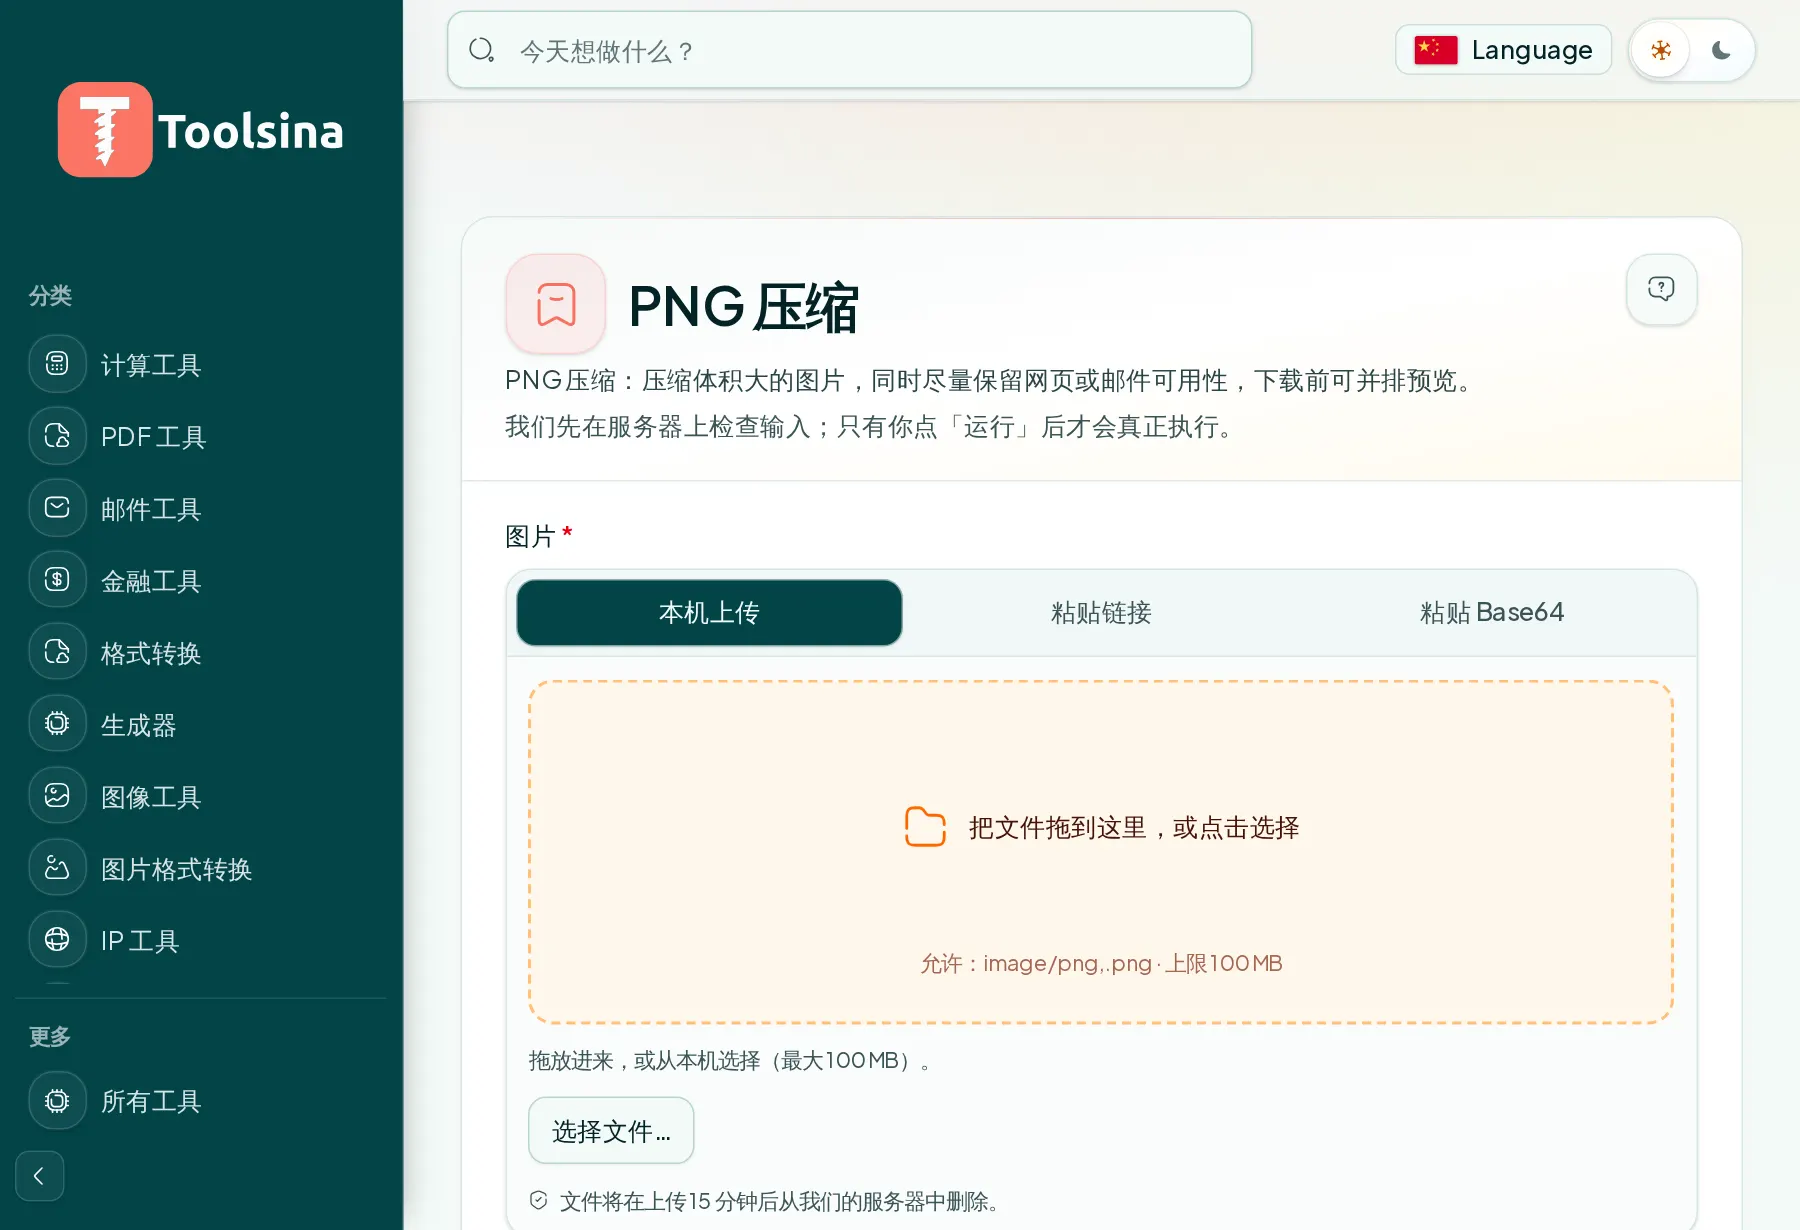
Task: Open the Language selector
Action: click(x=1503, y=50)
